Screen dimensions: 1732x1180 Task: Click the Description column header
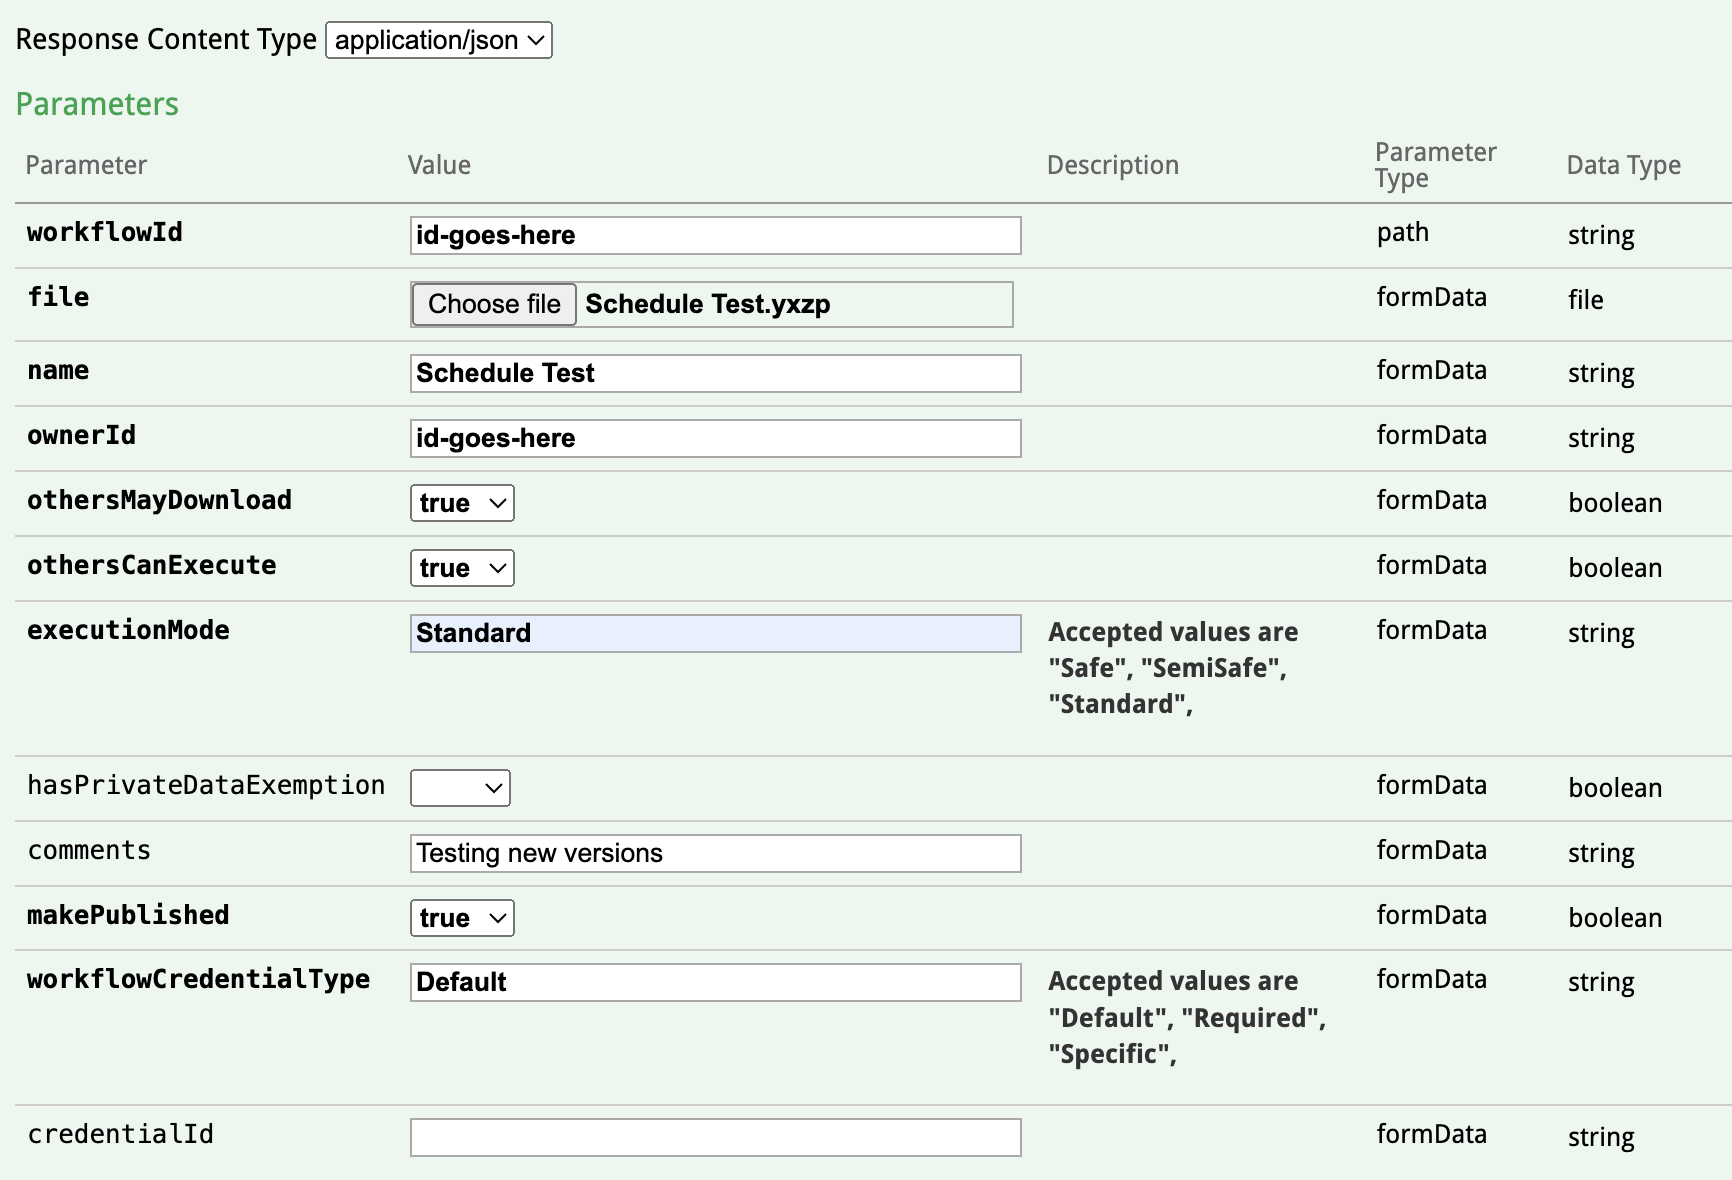click(1113, 165)
